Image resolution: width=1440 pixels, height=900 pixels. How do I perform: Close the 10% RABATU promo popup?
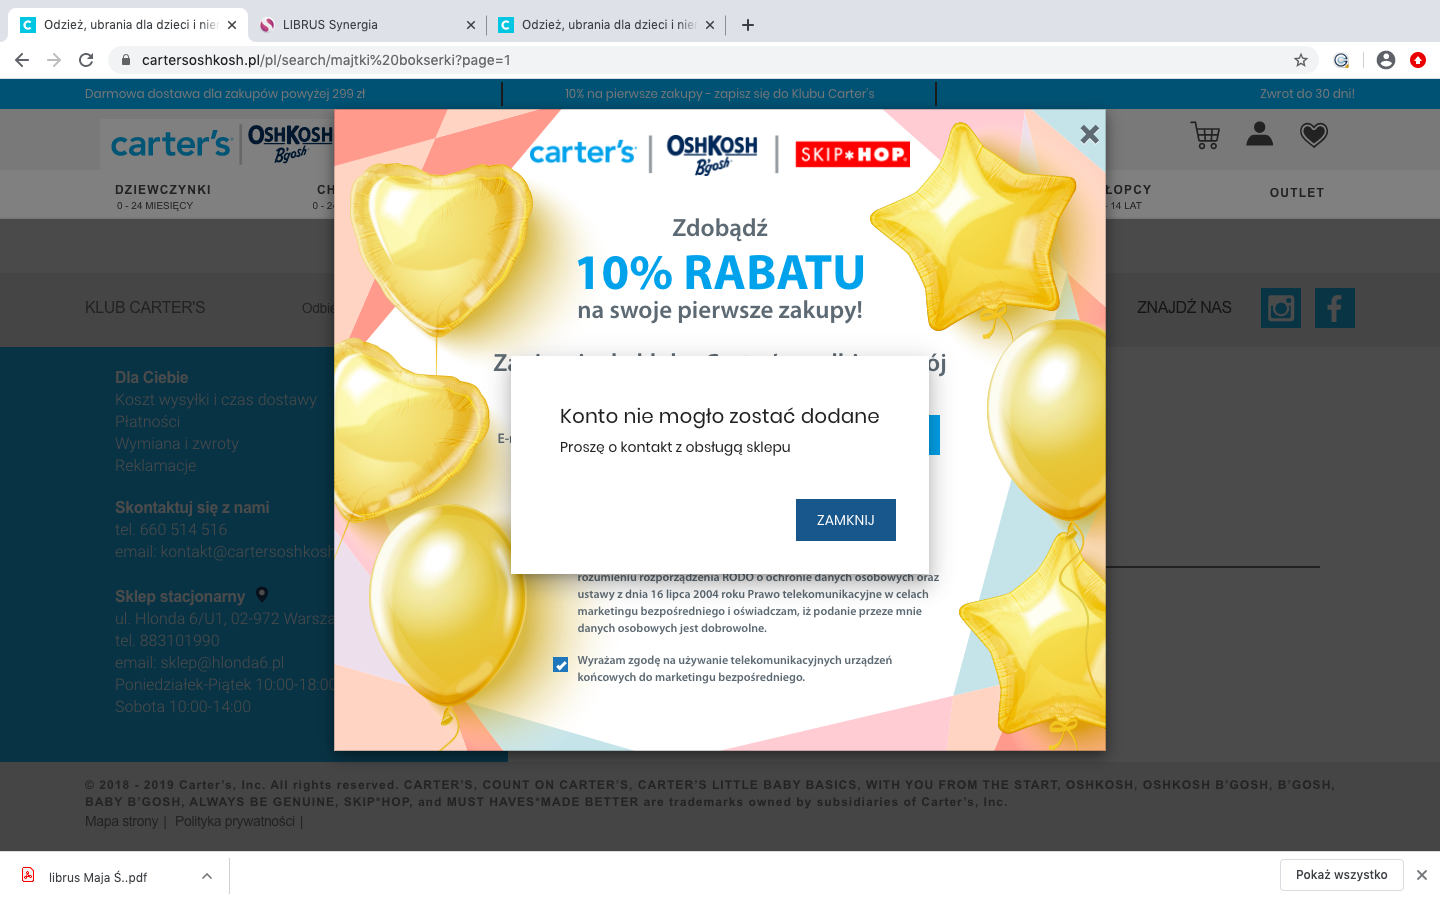pyautogui.click(x=1089, y=134)
